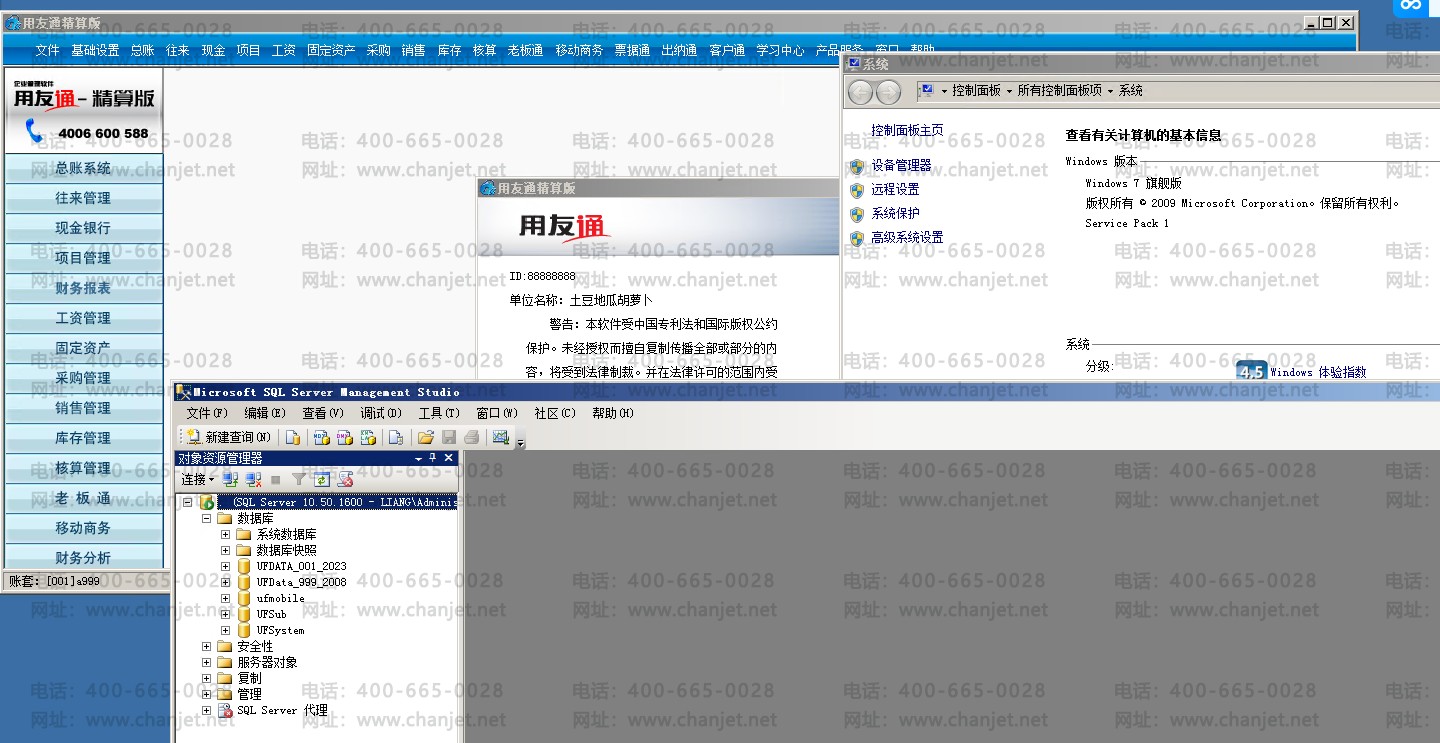Open 财务报表 module in sidebar
Screen dimensions: 1440x743
84,288
